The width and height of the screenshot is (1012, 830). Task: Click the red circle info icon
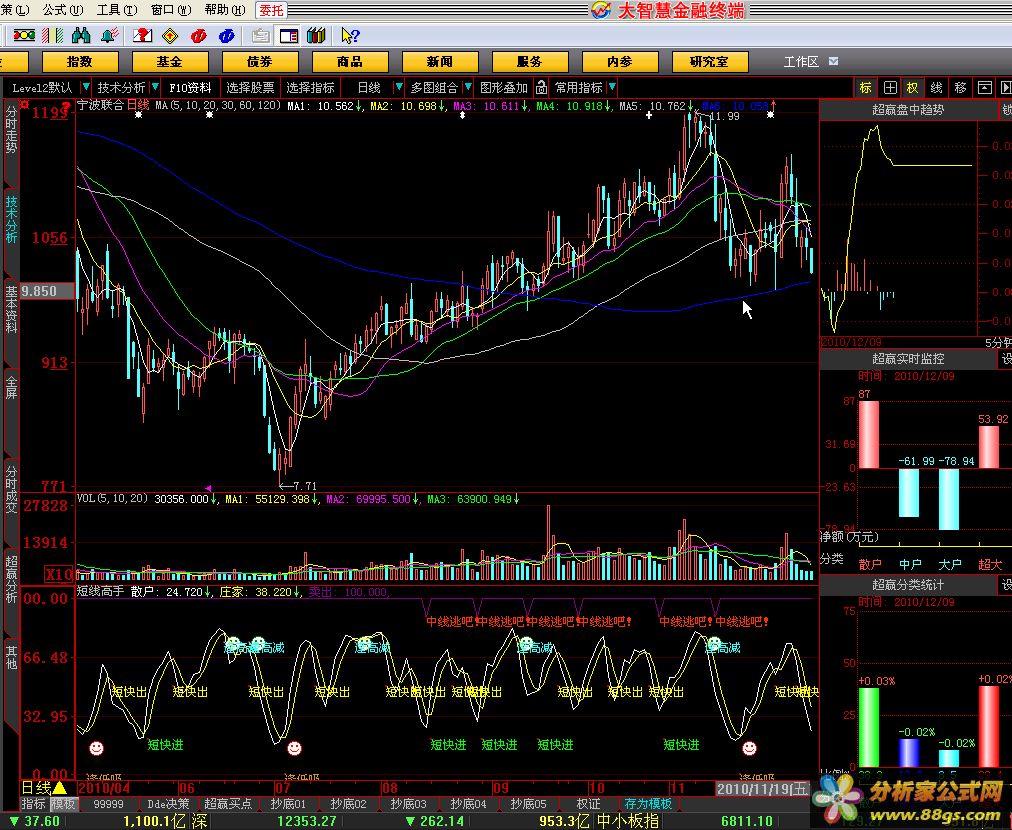[198, 35]
